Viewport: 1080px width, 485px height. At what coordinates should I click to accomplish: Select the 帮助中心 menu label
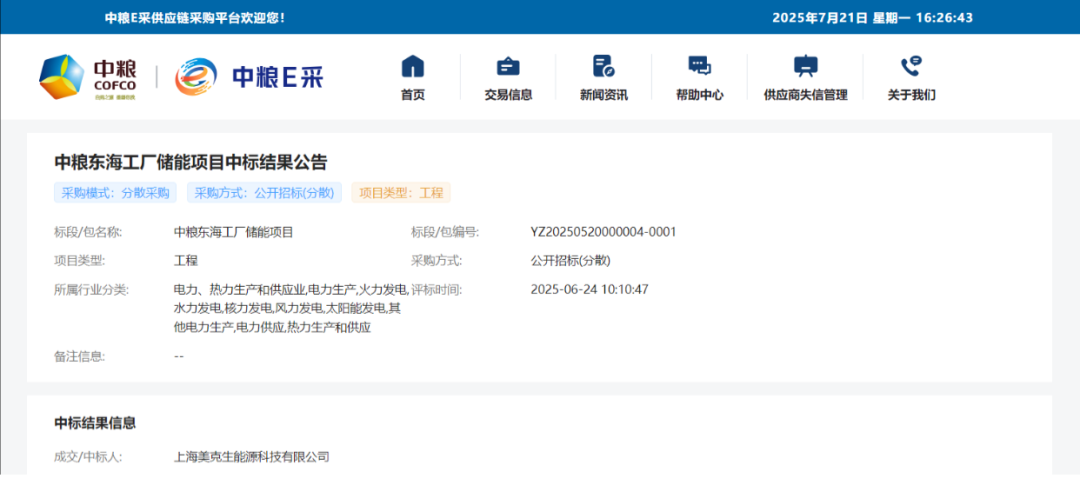[x=699, y=95]
